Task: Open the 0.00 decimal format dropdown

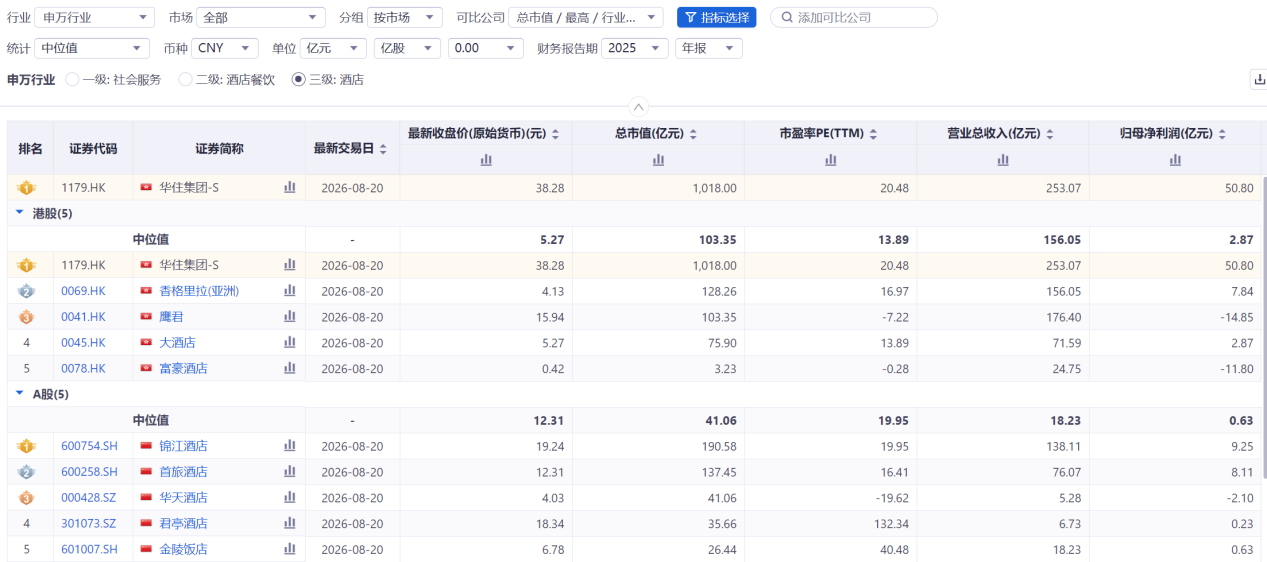Action: [x=486, y=48]
